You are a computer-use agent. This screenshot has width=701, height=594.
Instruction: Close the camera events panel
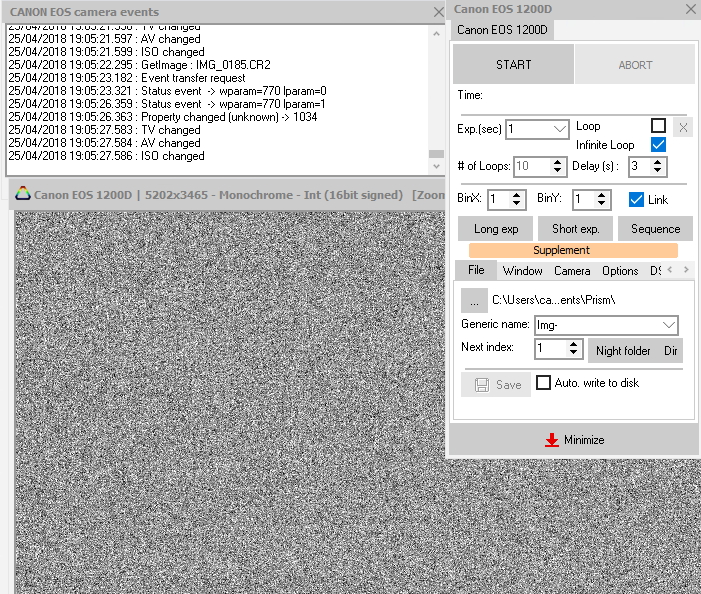[438, 12]
